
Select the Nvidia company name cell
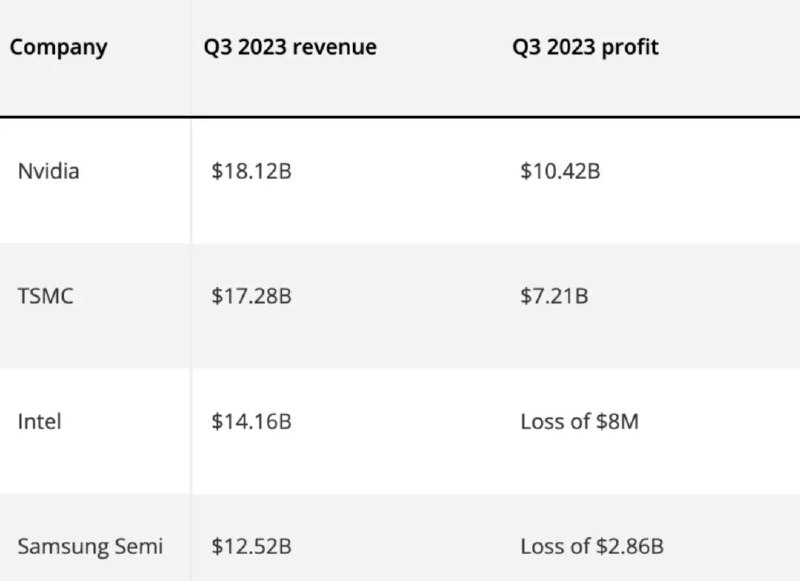pyautogui.click(x=48, y=171)
